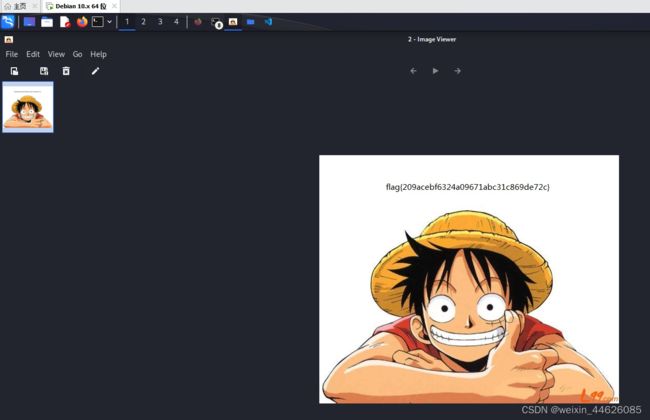Switch to workspace 1
Screen dimensions: 650x420
[x=127, y=22]
